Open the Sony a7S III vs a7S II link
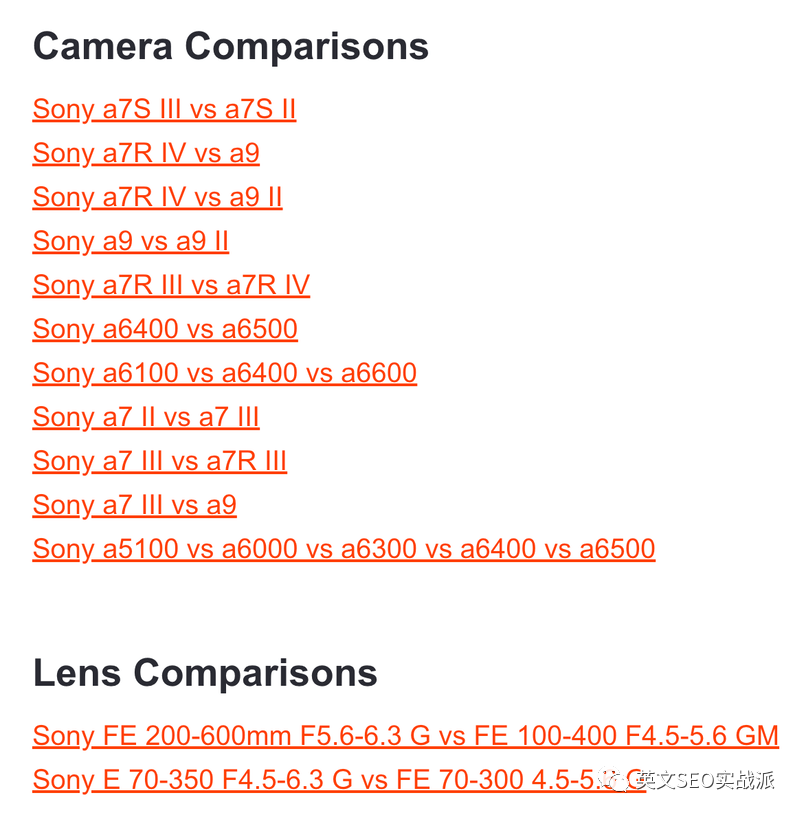This screenshot has height=815, width=800. pos(164,110)
